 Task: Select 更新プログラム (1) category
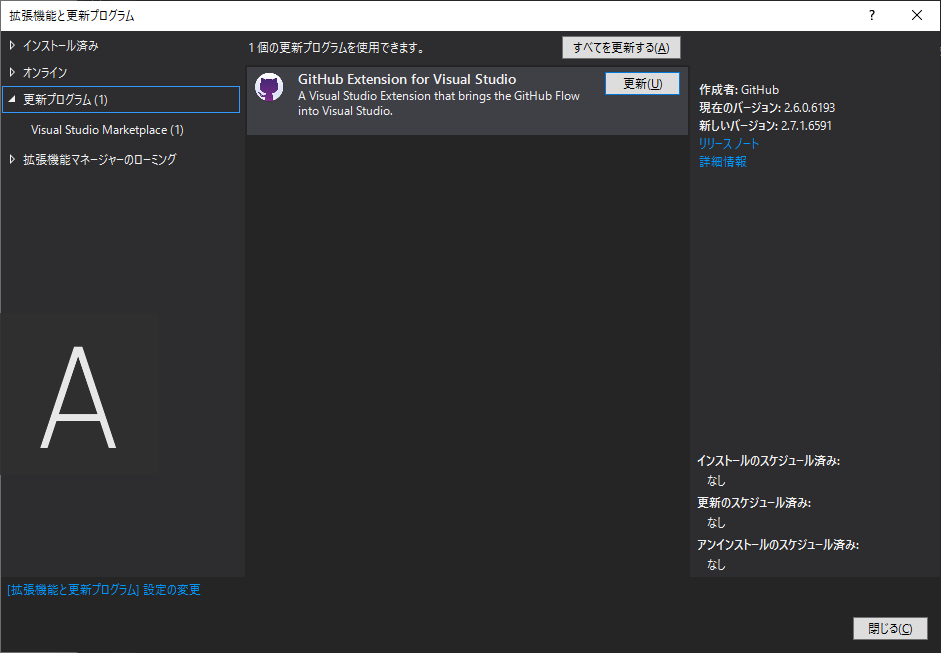121,100
